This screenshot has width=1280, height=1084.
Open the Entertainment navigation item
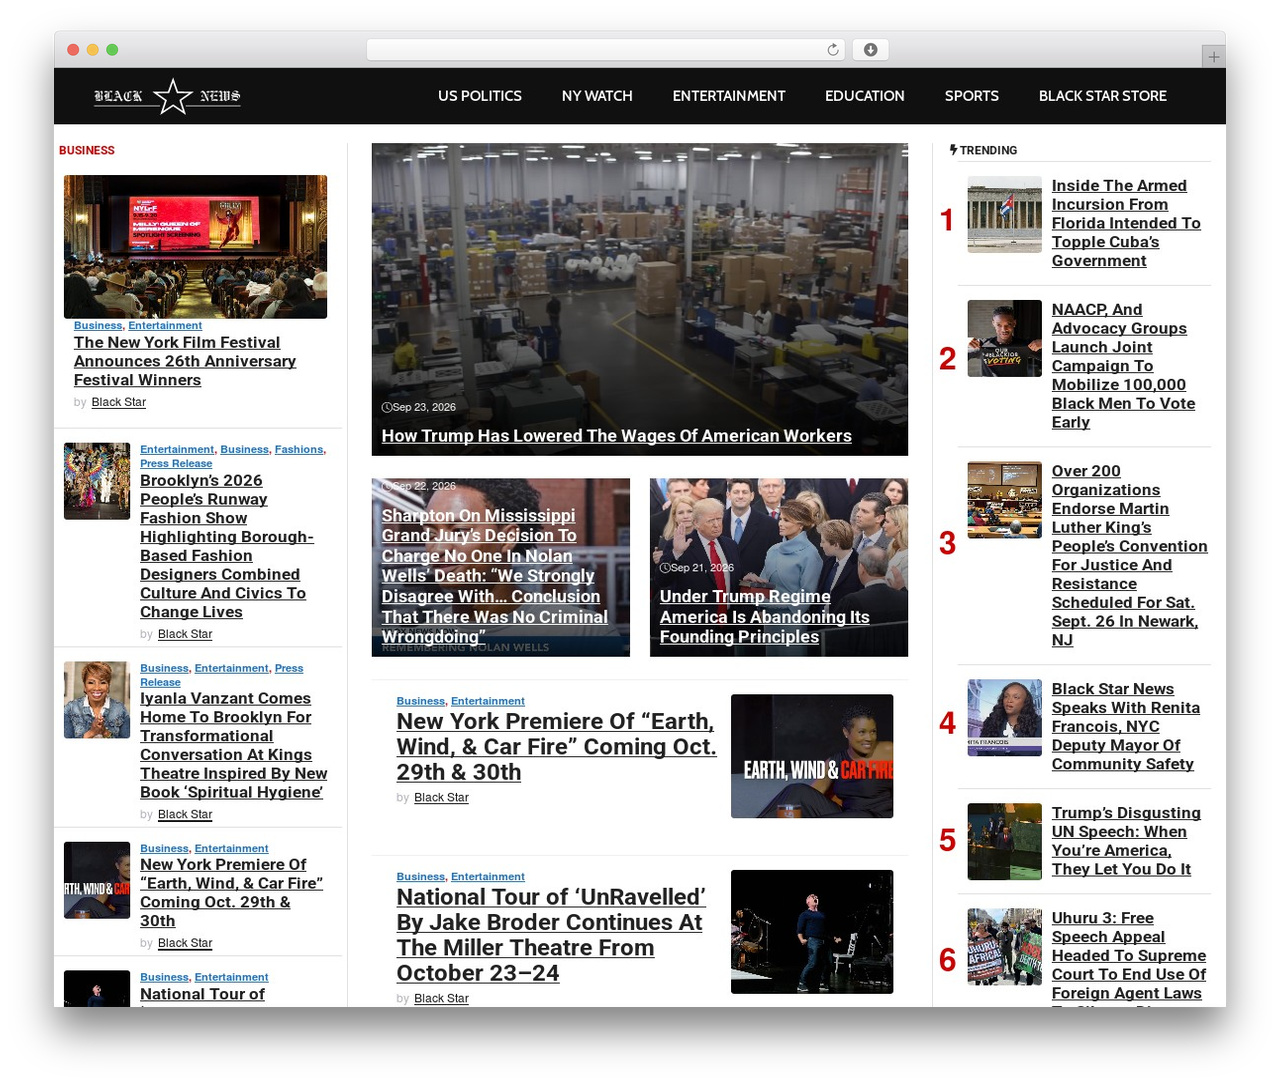(x=729, y=96)
